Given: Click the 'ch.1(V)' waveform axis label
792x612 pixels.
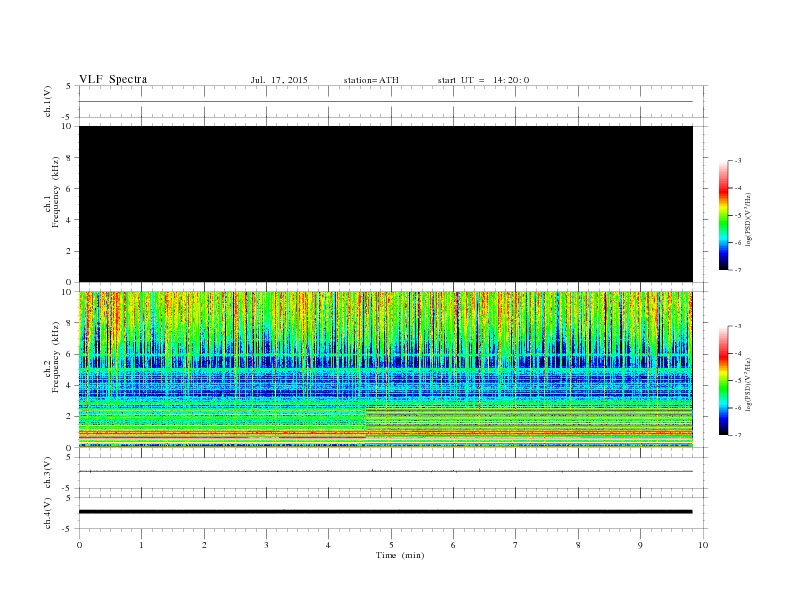Looking at the screenshot, I should click(x=47, y=101).
